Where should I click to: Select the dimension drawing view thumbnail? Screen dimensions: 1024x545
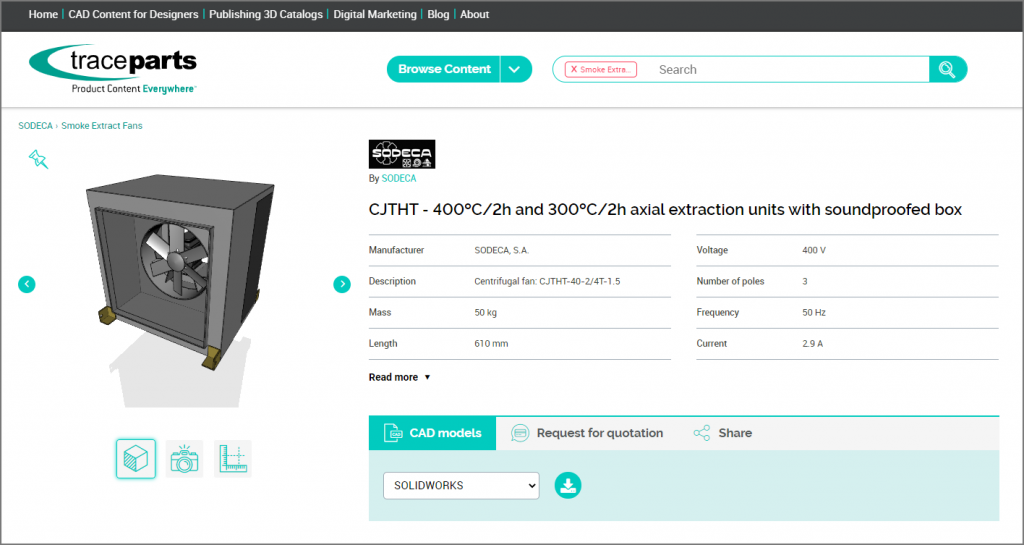(233, 459)
